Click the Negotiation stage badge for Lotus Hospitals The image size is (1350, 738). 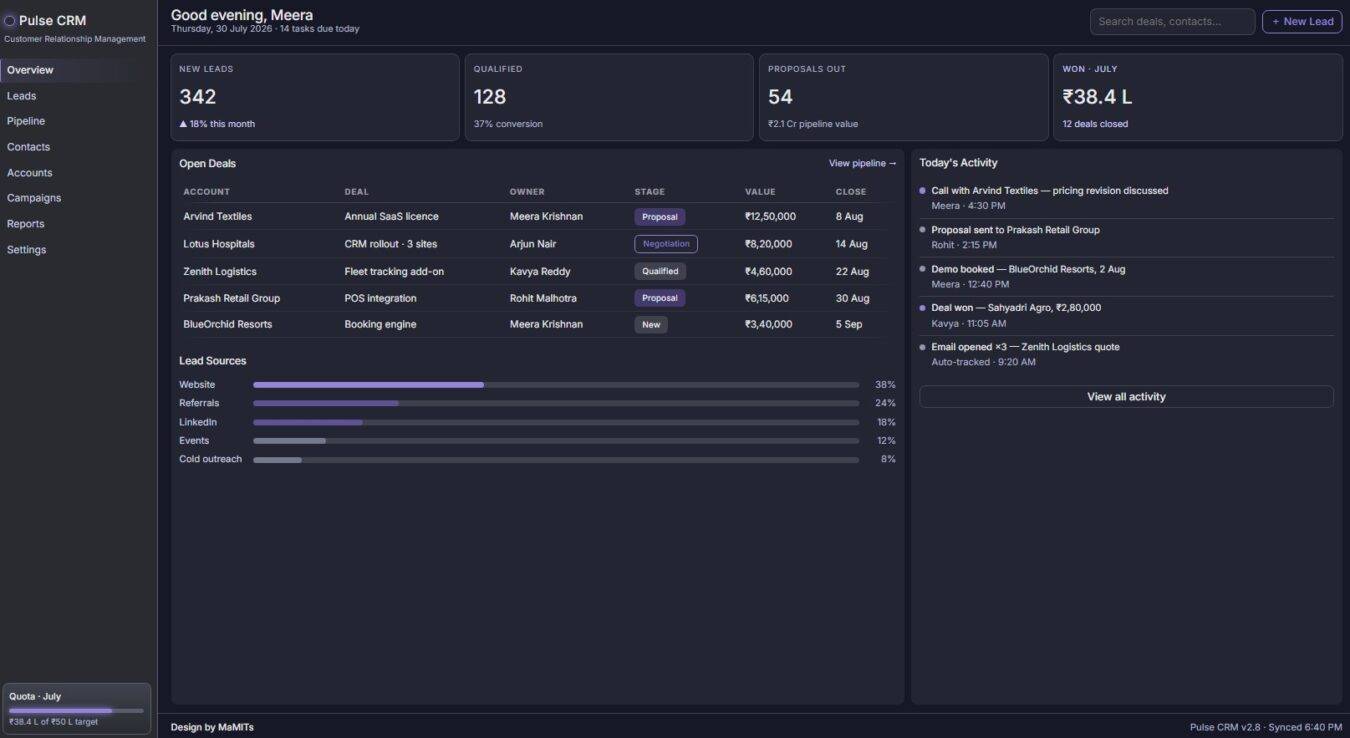666,244
